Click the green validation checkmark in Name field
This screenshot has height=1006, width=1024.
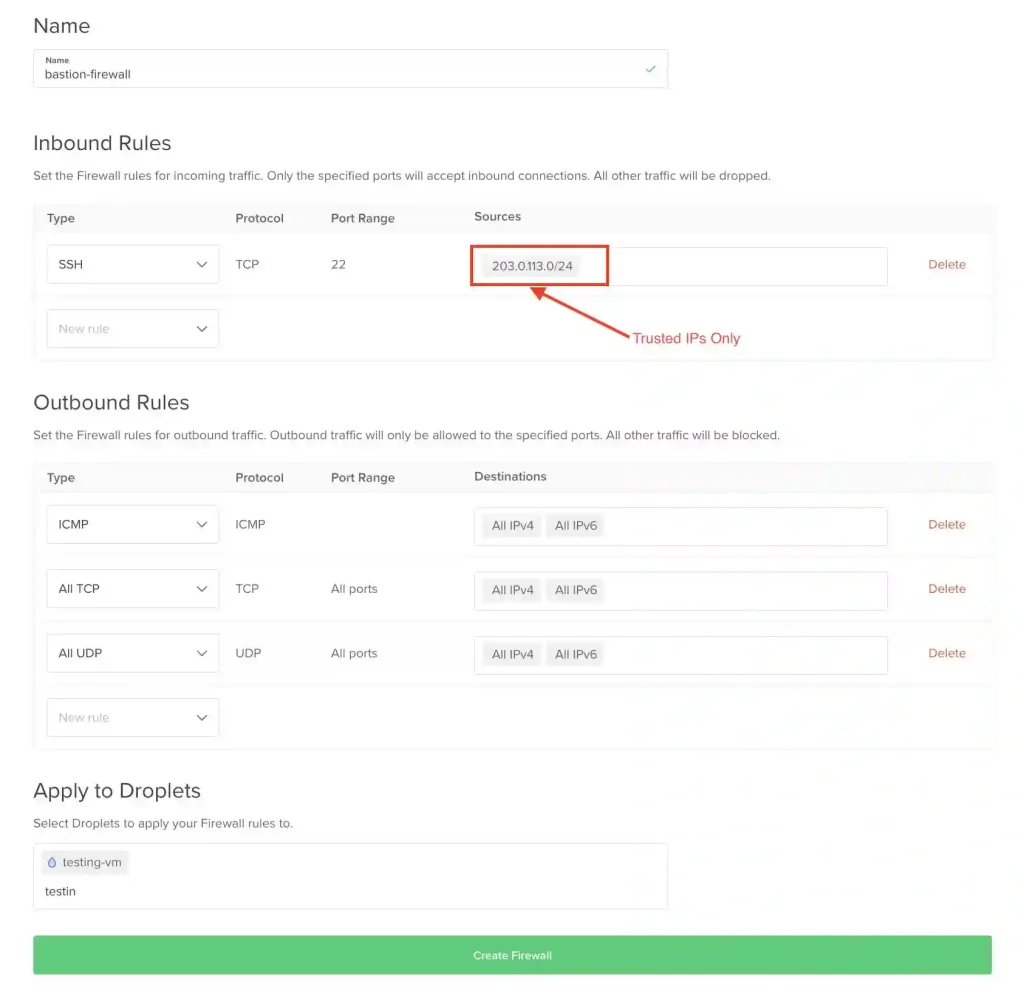point(650,69)
